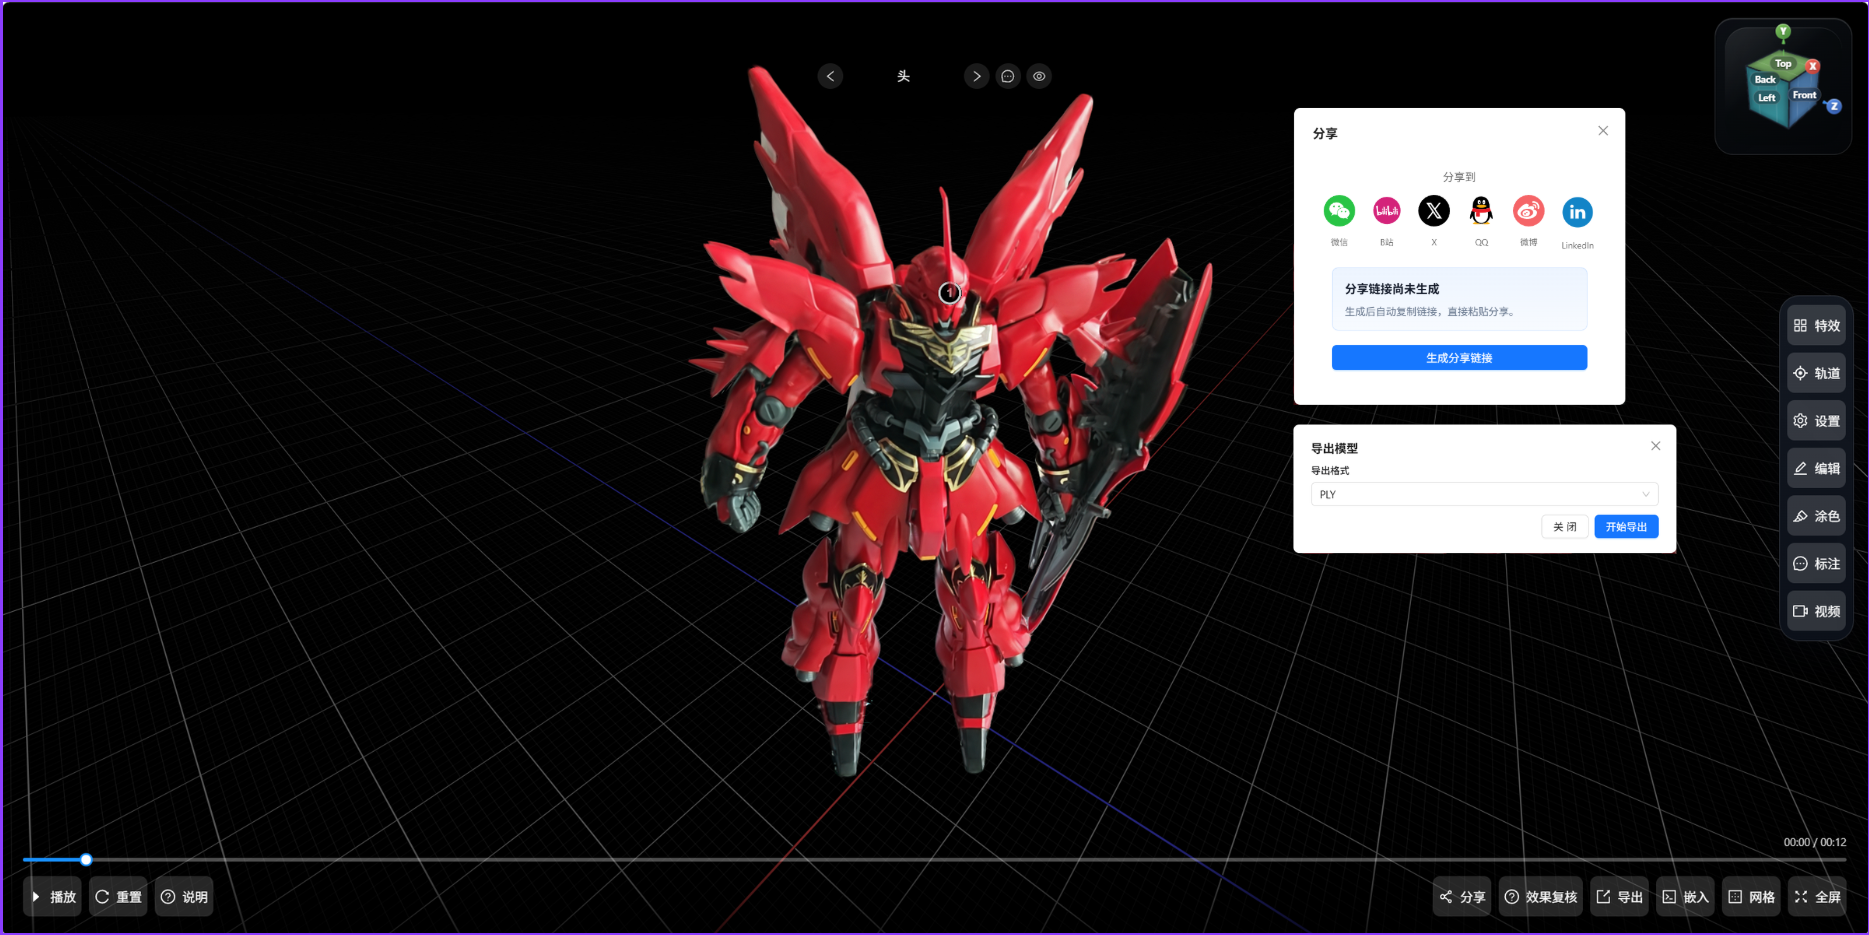Open 说明 help instructions
1869x935 pixels.
(x=184, y=897)
